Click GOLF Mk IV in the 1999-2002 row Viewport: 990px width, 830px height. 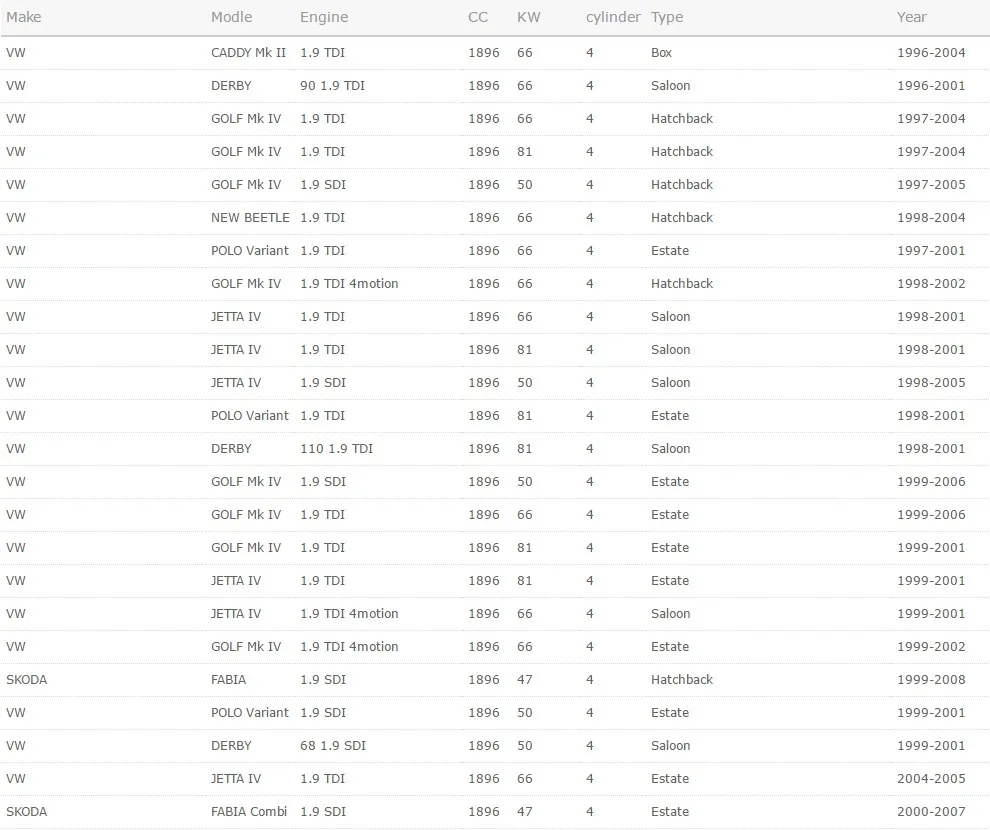click(x=246, y=647)
